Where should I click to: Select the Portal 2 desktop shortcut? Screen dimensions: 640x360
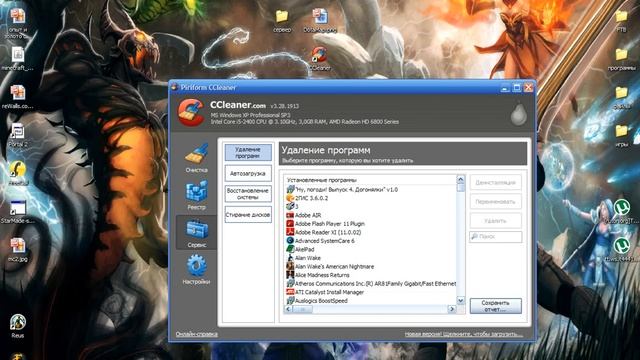coord(18,136)
